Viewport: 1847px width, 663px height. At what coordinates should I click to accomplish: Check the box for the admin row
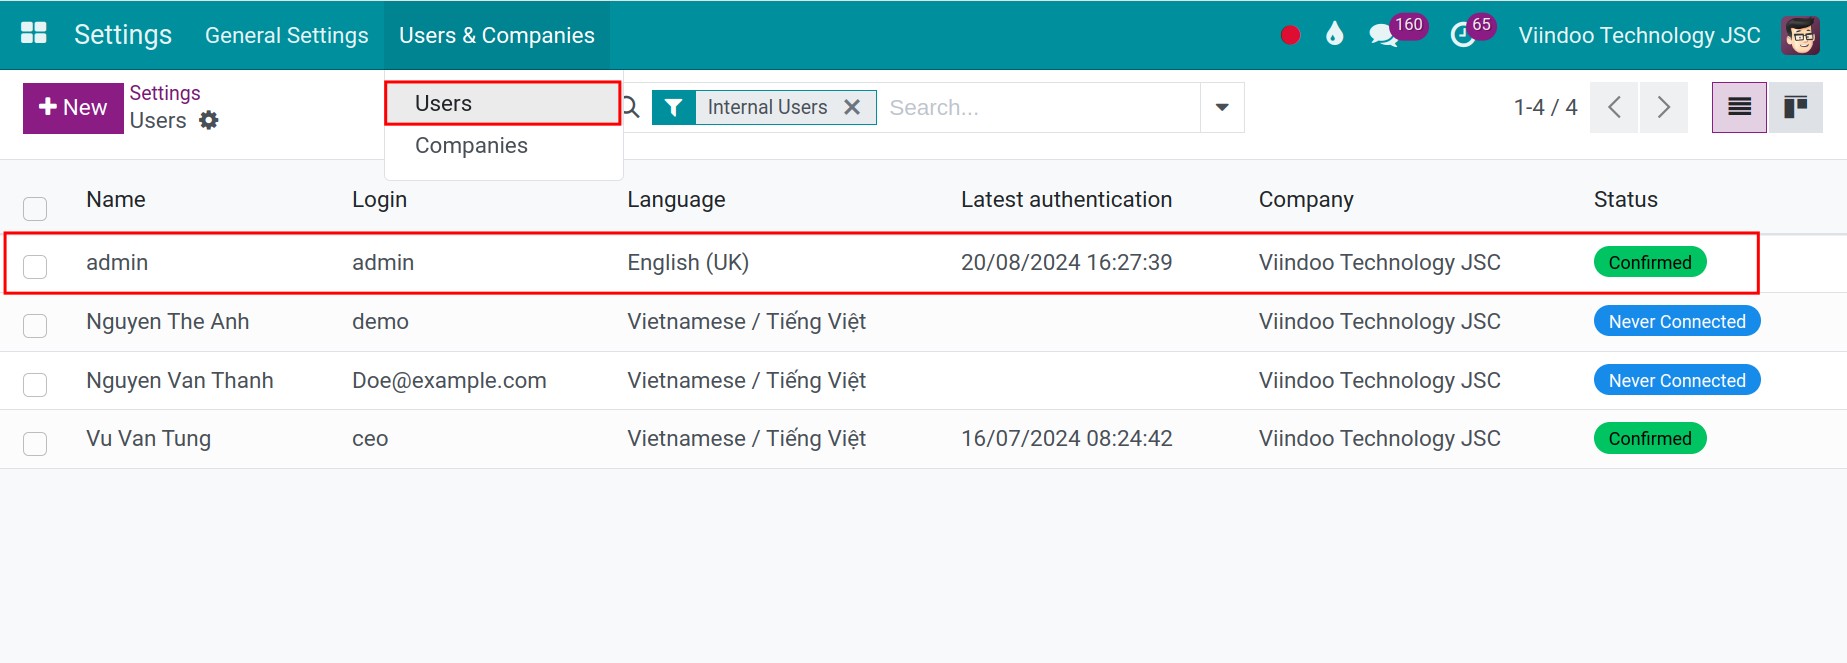35,266
